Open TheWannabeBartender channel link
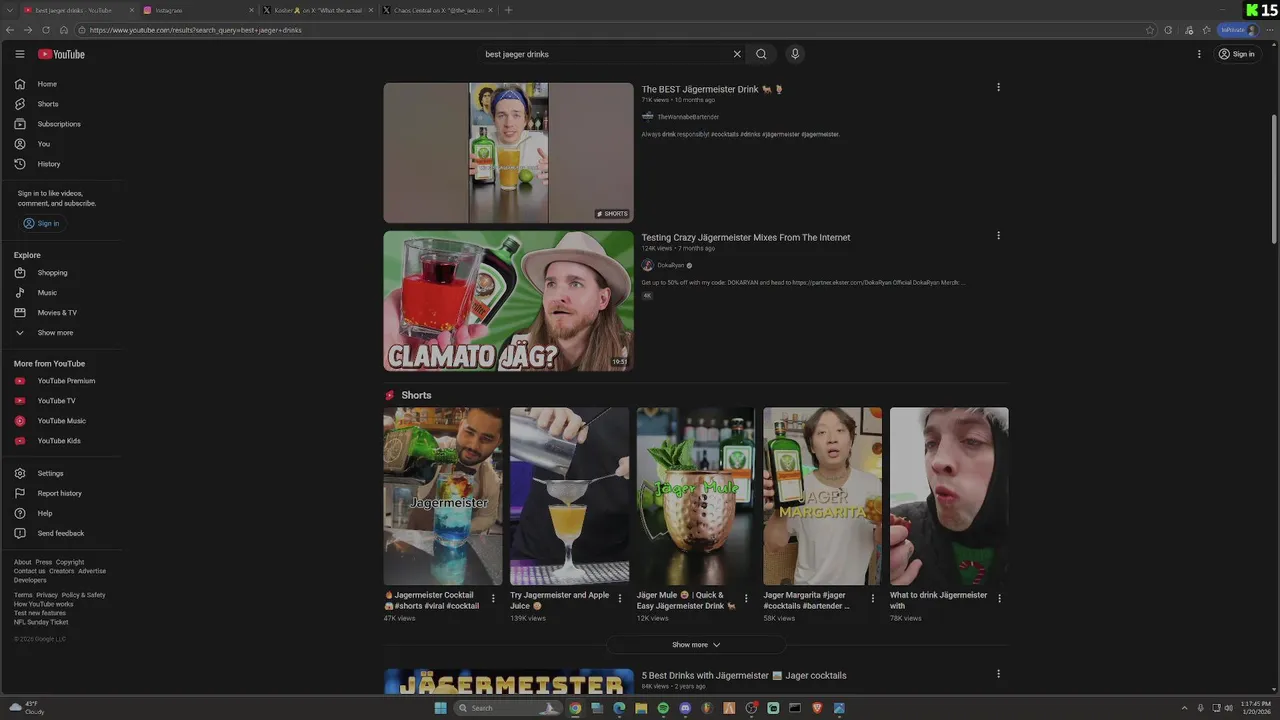This screenshot has height=720, width=1280. click(x=688, y=117)
